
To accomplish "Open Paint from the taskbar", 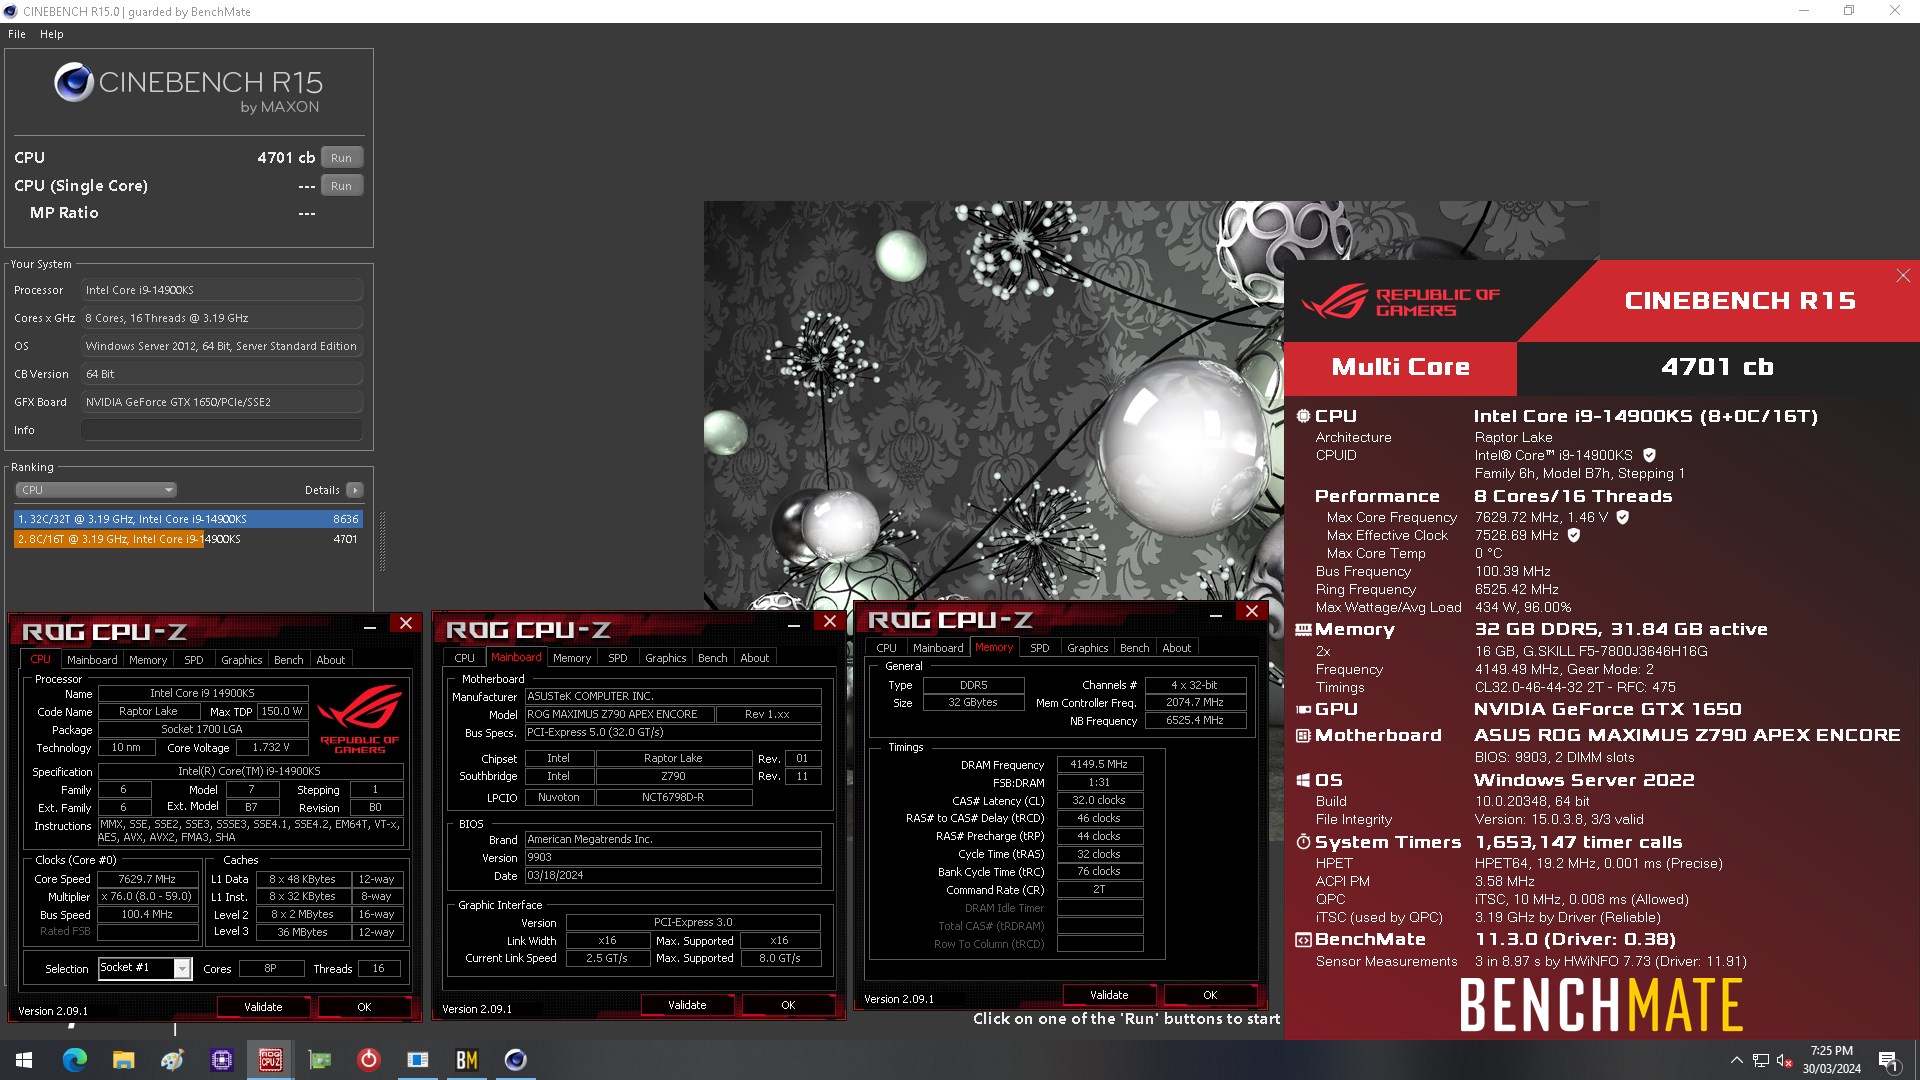I will 172,1060.
